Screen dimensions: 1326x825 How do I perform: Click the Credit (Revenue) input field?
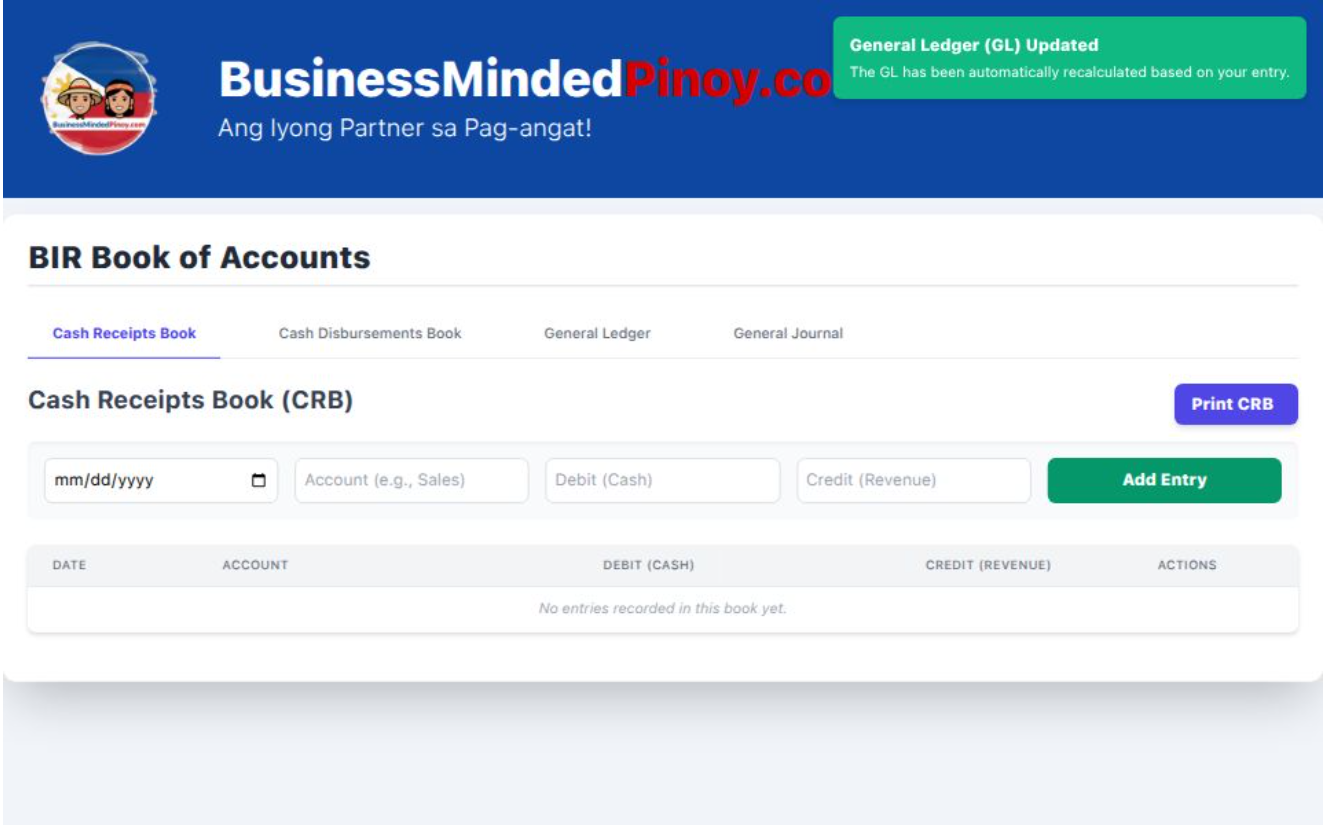[x=912, y=480]
